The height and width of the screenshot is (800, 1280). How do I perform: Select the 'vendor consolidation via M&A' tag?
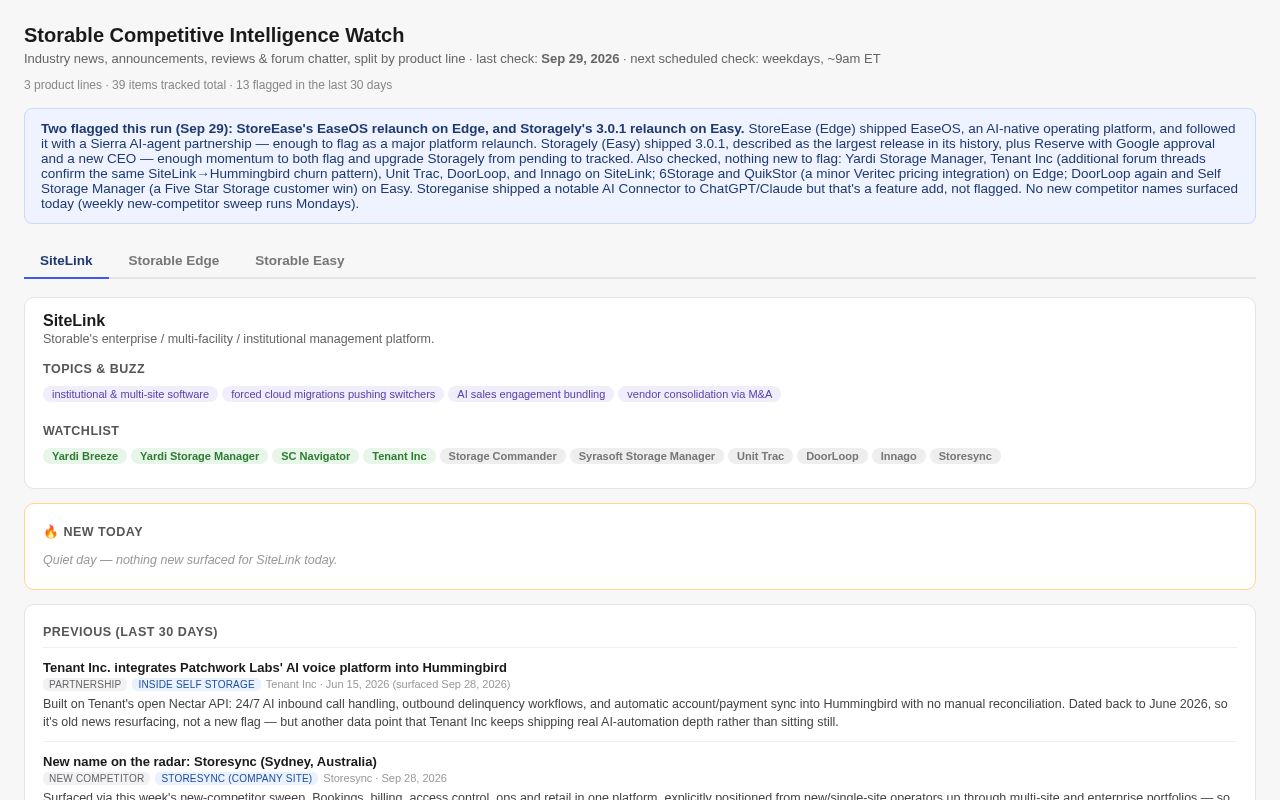[x=699, y=394]
